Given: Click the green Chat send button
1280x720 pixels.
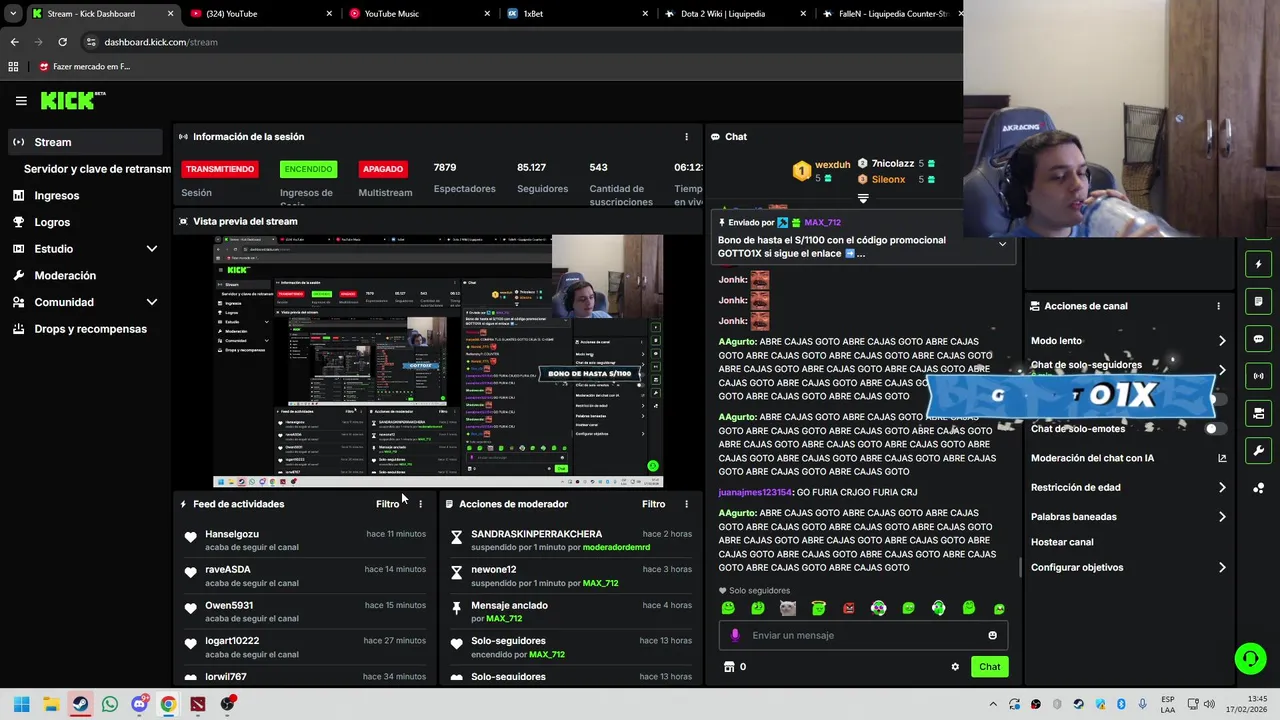Looking at the screenshot, I should point(989,667).
